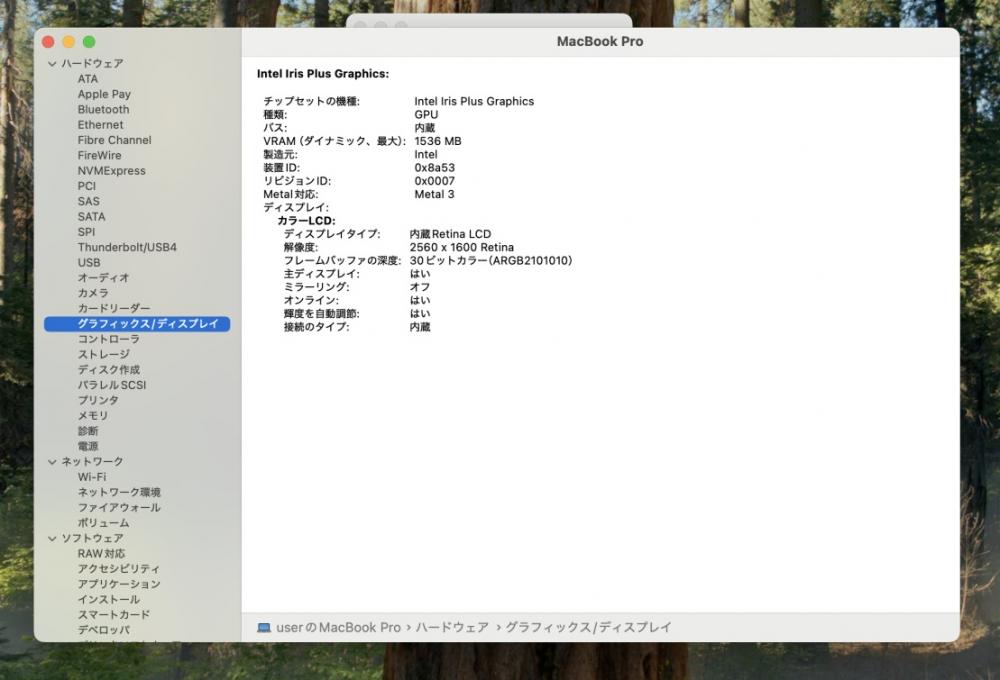Click resolution 2560 x 1600 Retina

[462, 248]
